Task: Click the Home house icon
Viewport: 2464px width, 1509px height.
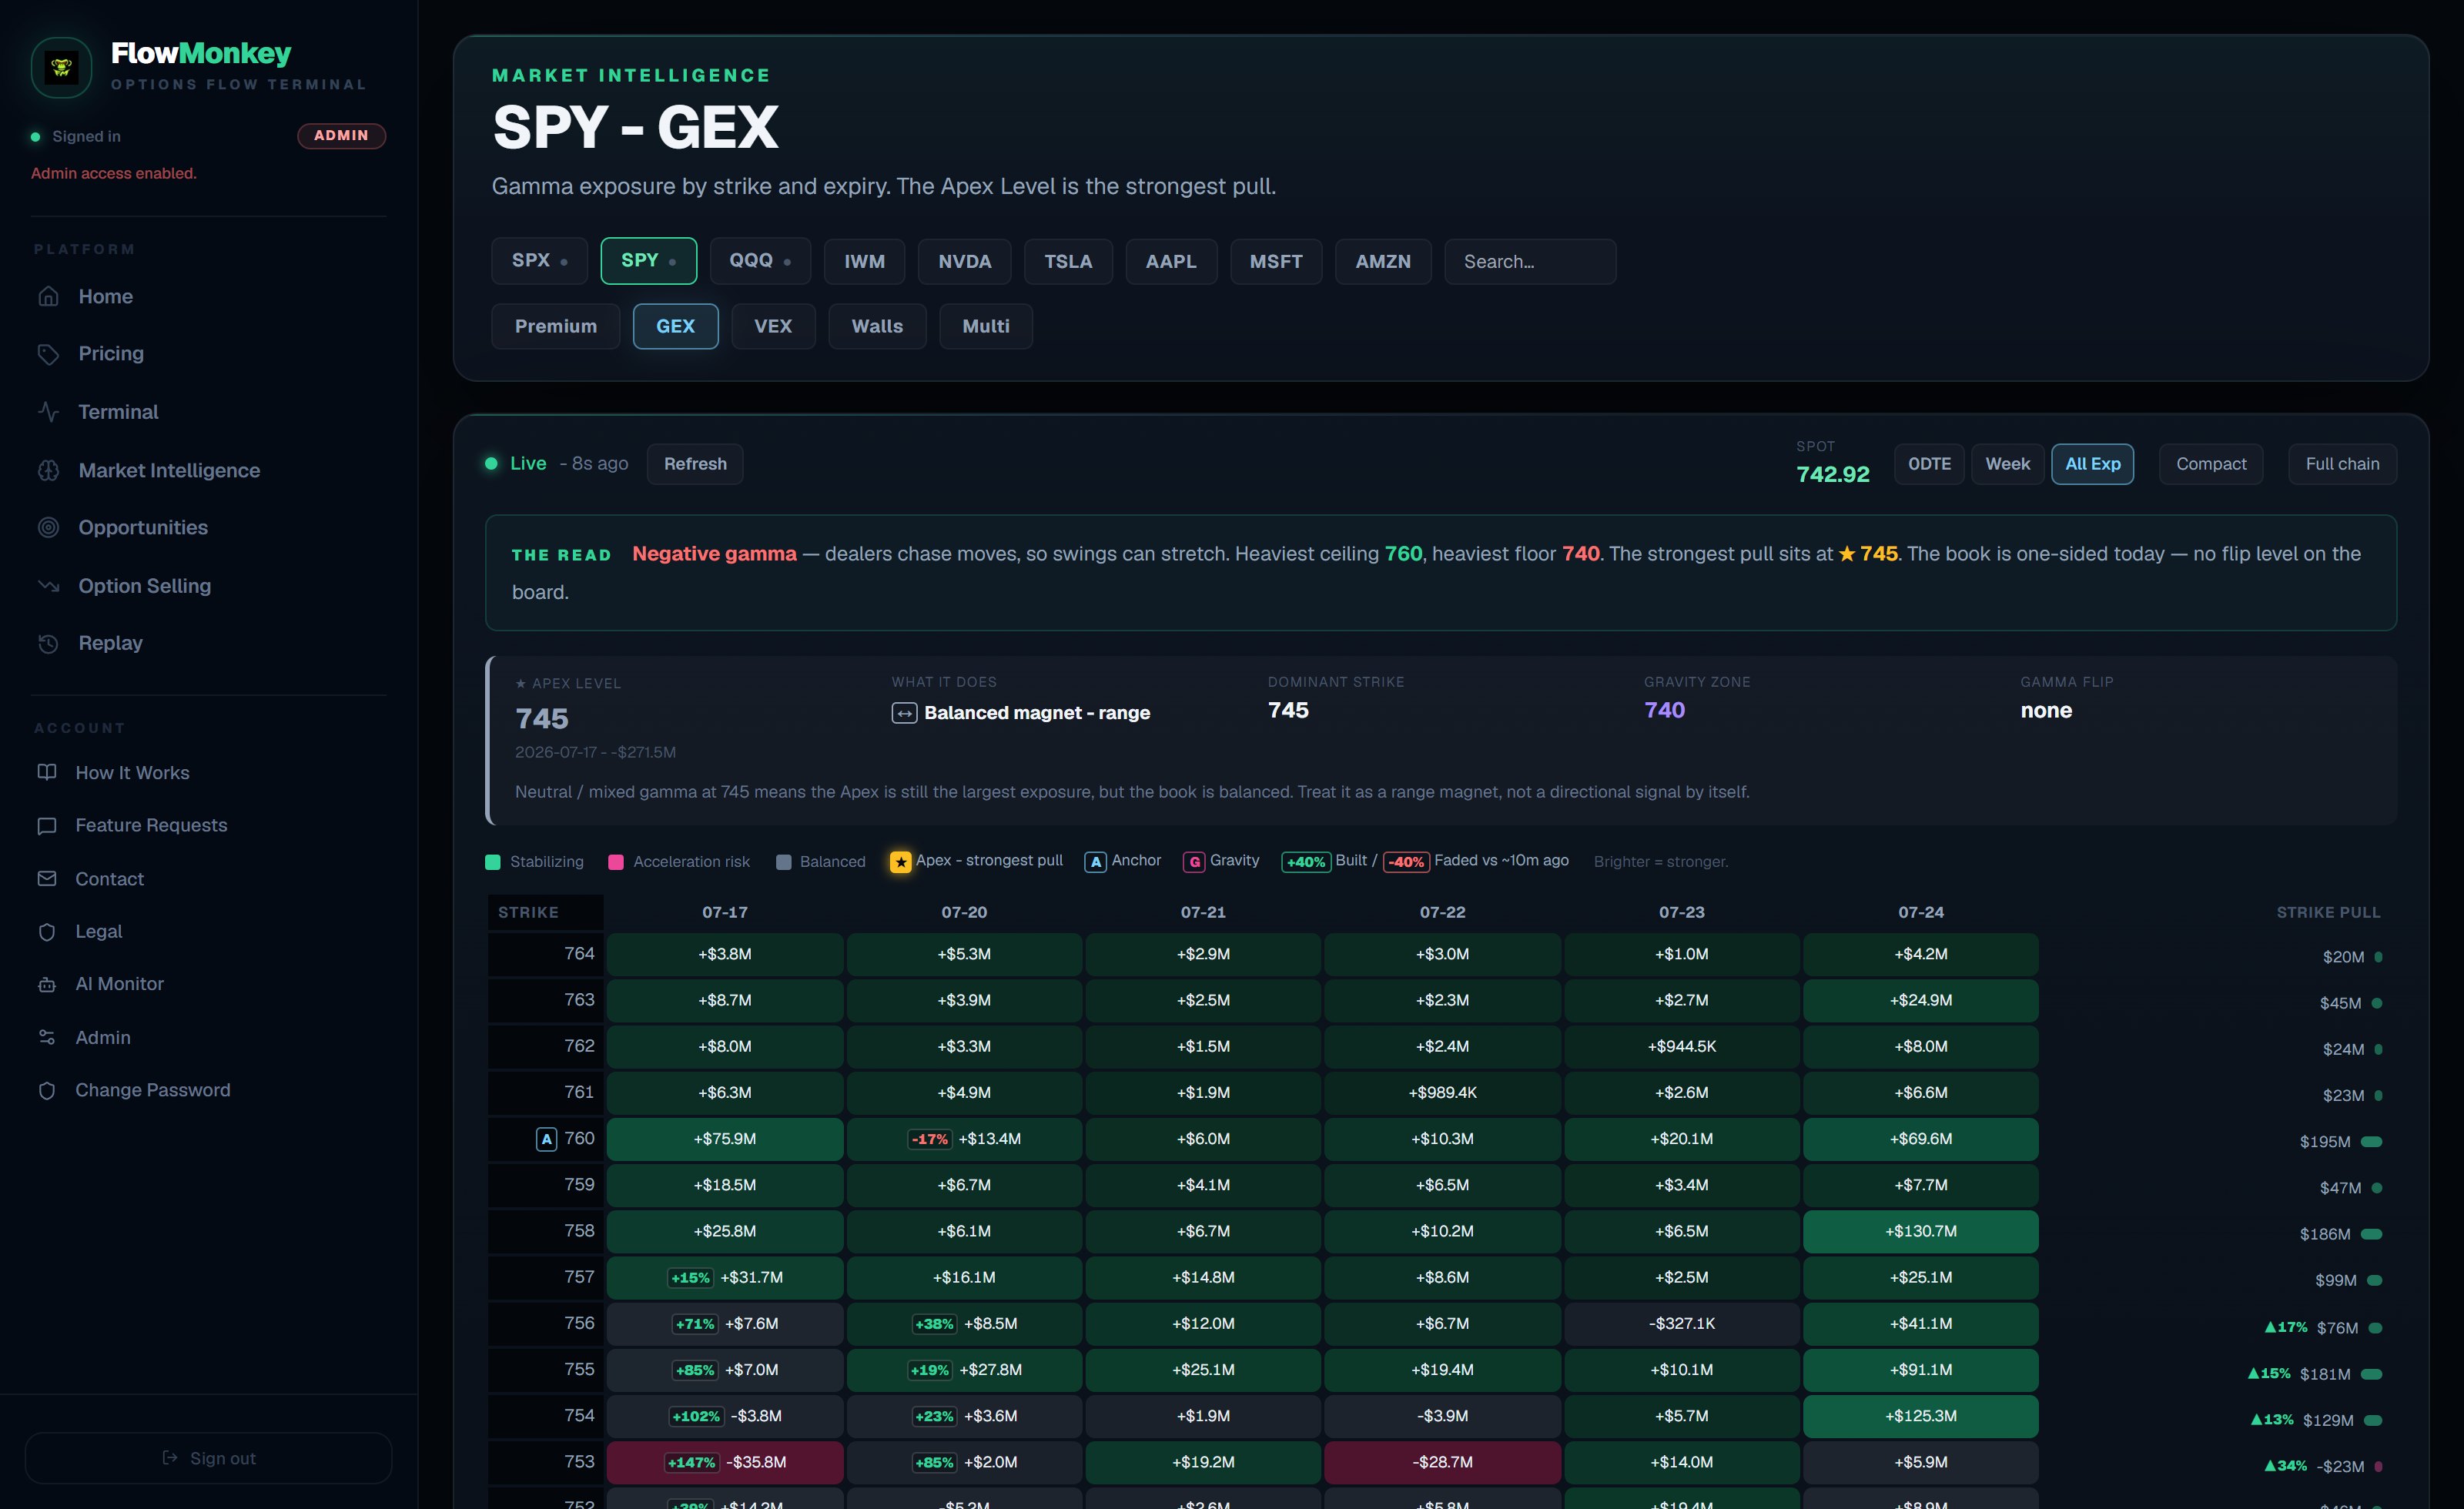Action: (48, 297)
